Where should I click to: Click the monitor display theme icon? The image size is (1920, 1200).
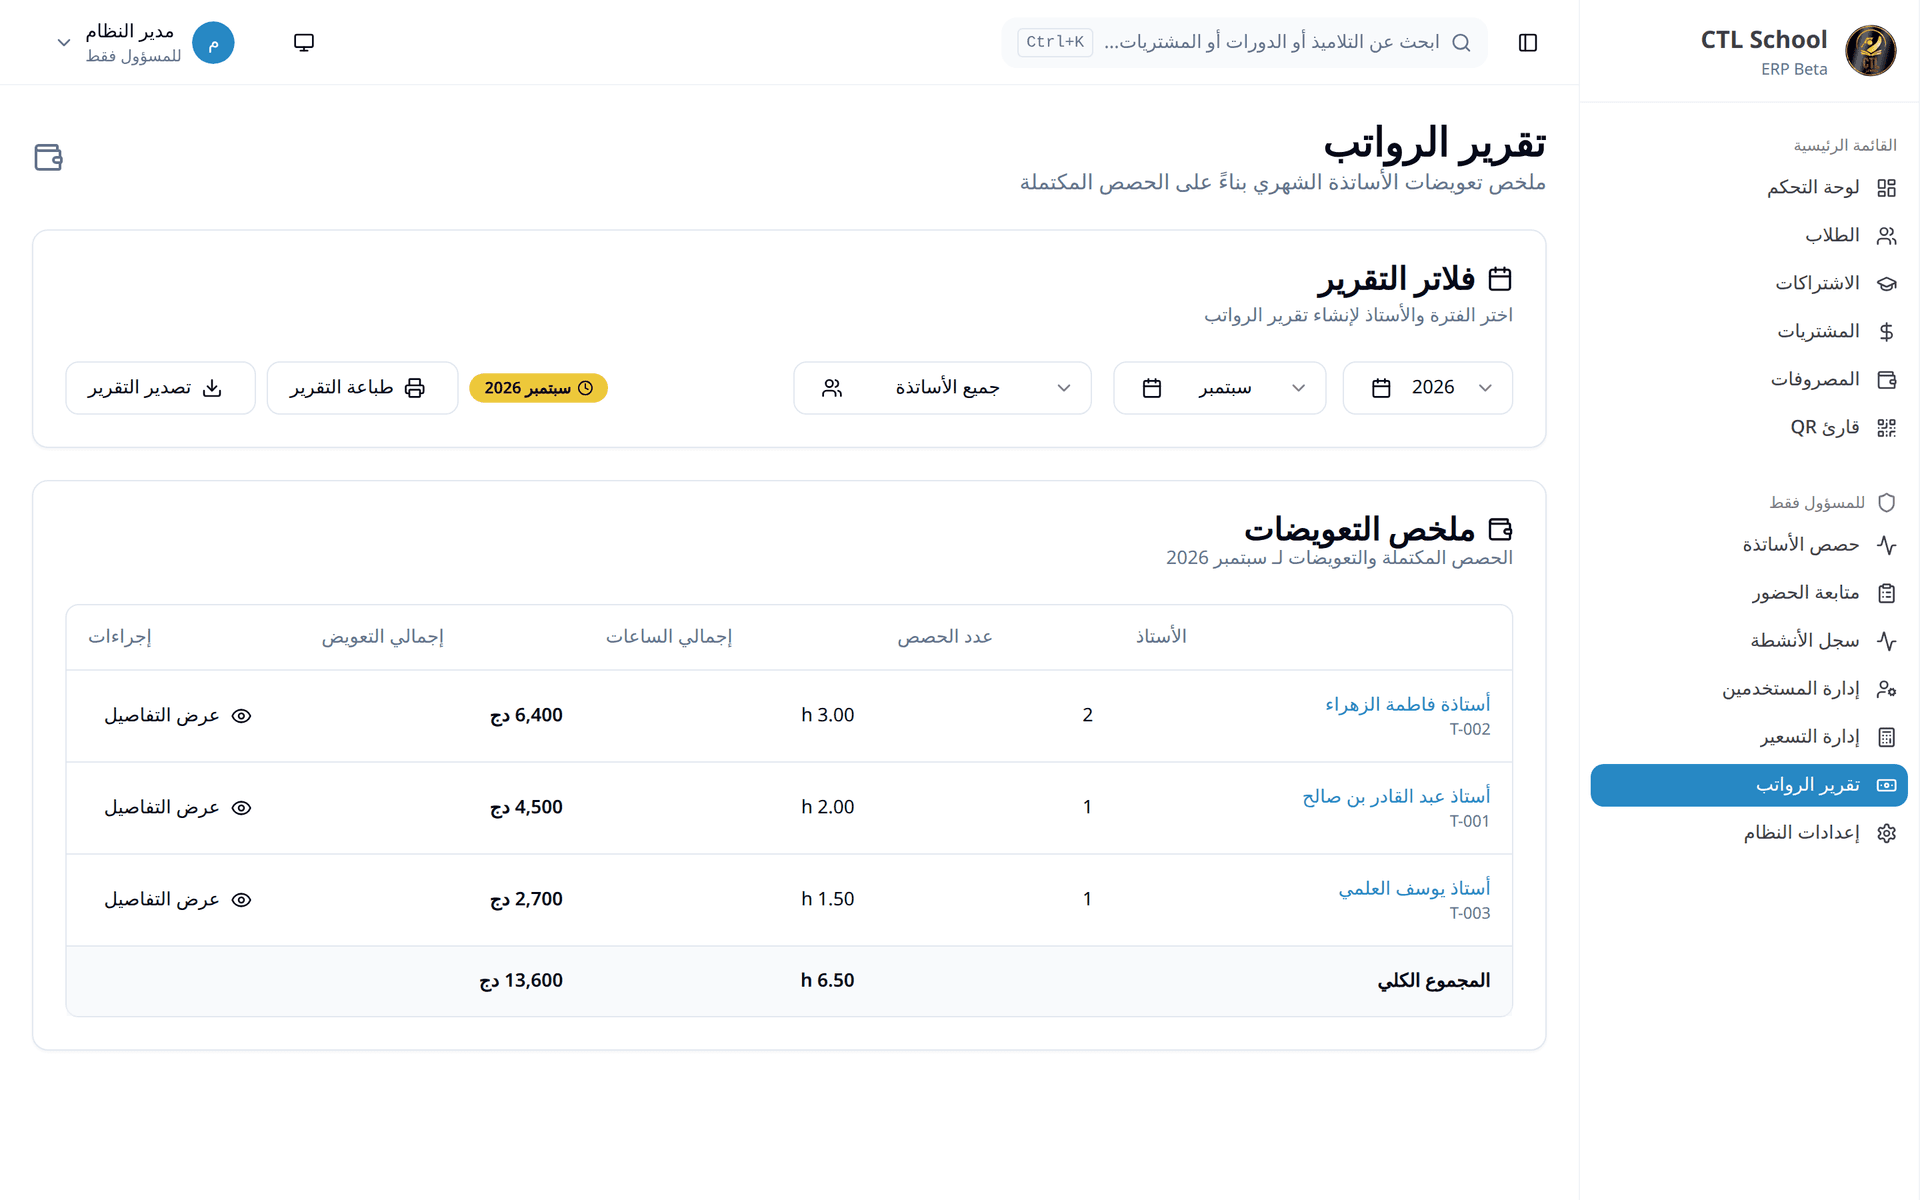pos(304,42)
